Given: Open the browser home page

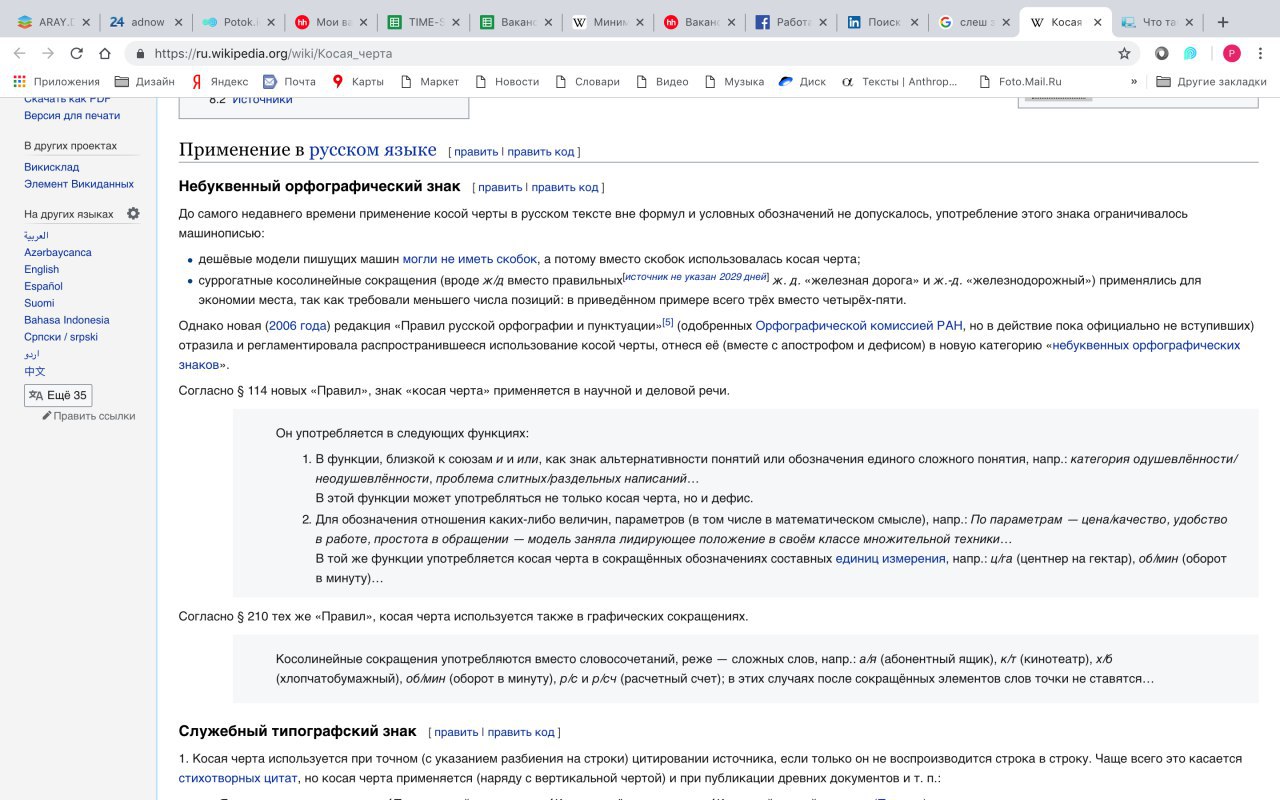Looking at the screenshot, I should point(105,53).
